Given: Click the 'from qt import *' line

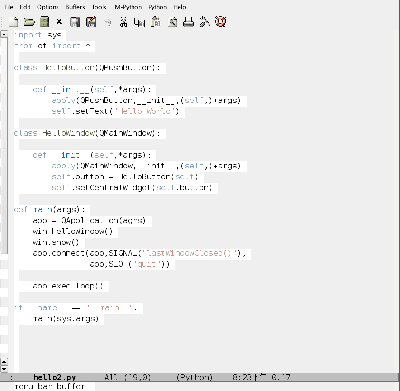Looking at the screenshot, I should coord(52,46).
